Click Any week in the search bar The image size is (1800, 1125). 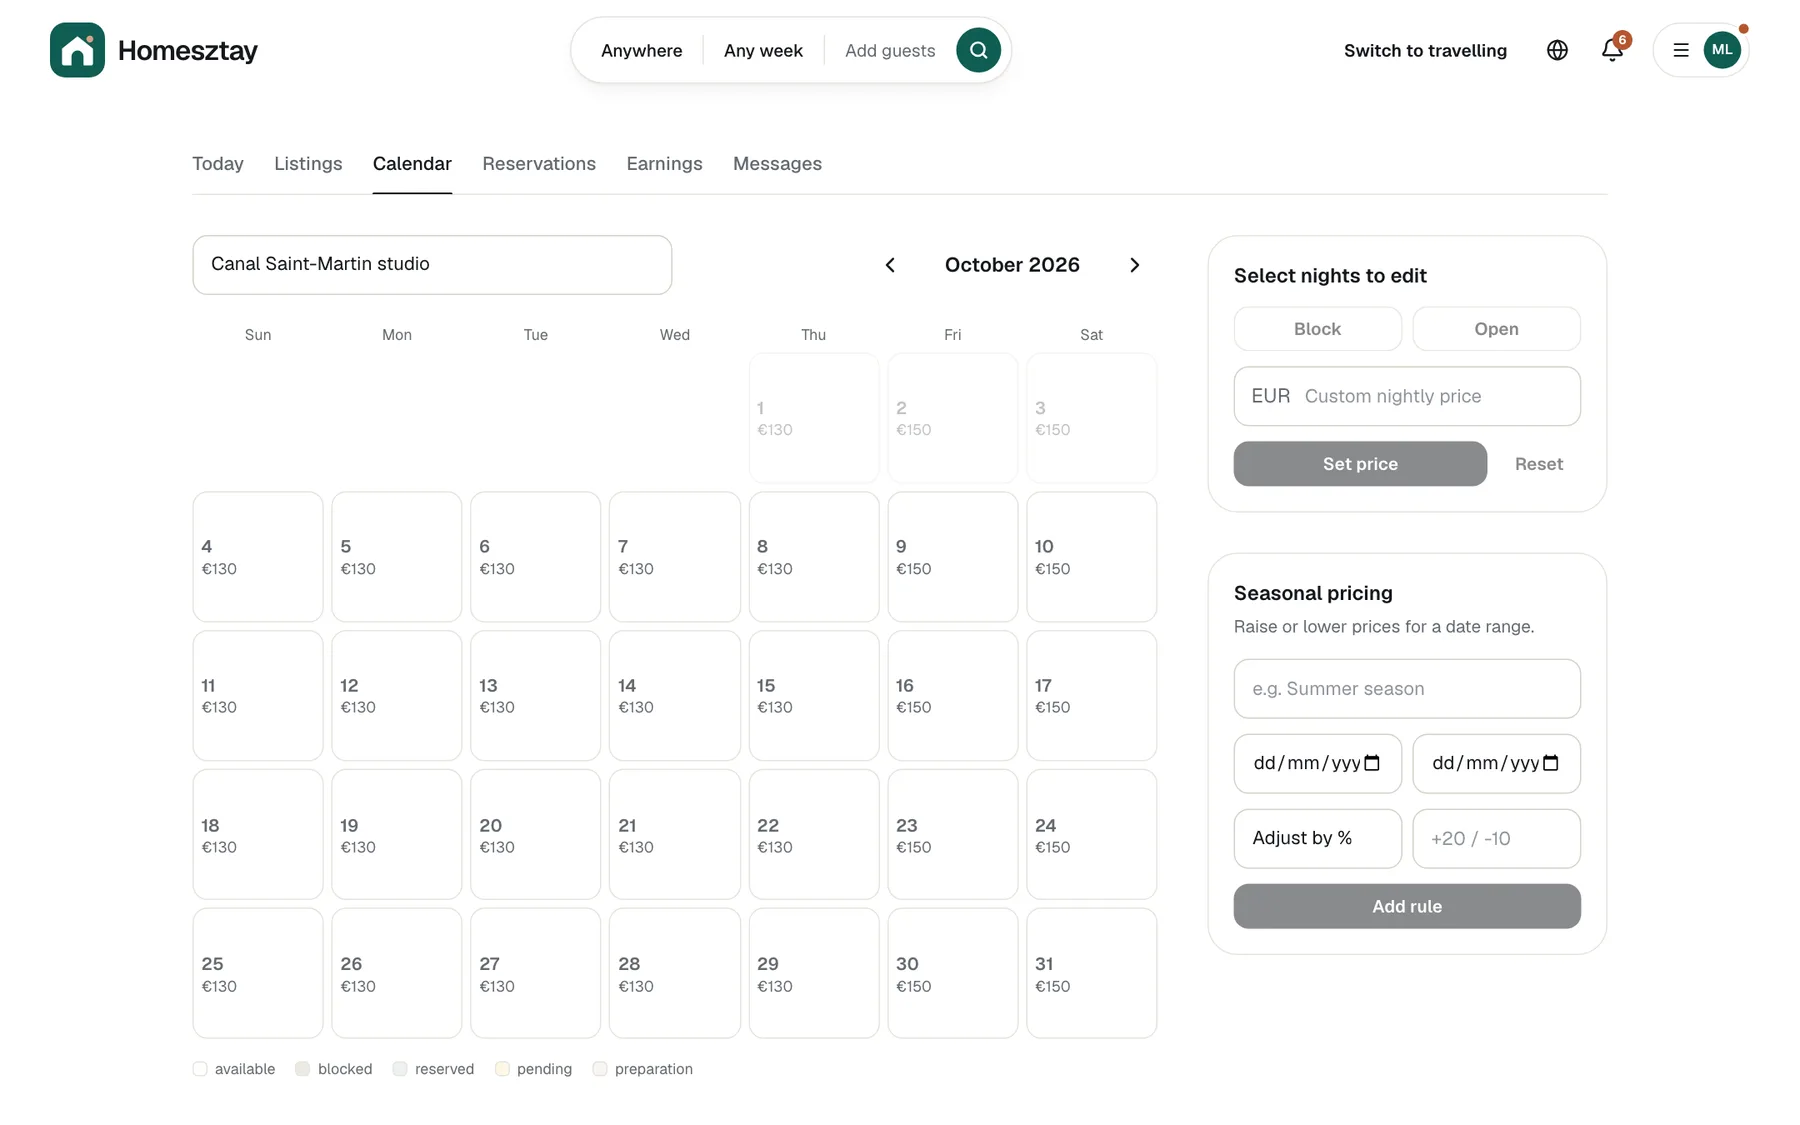(763, 50)
